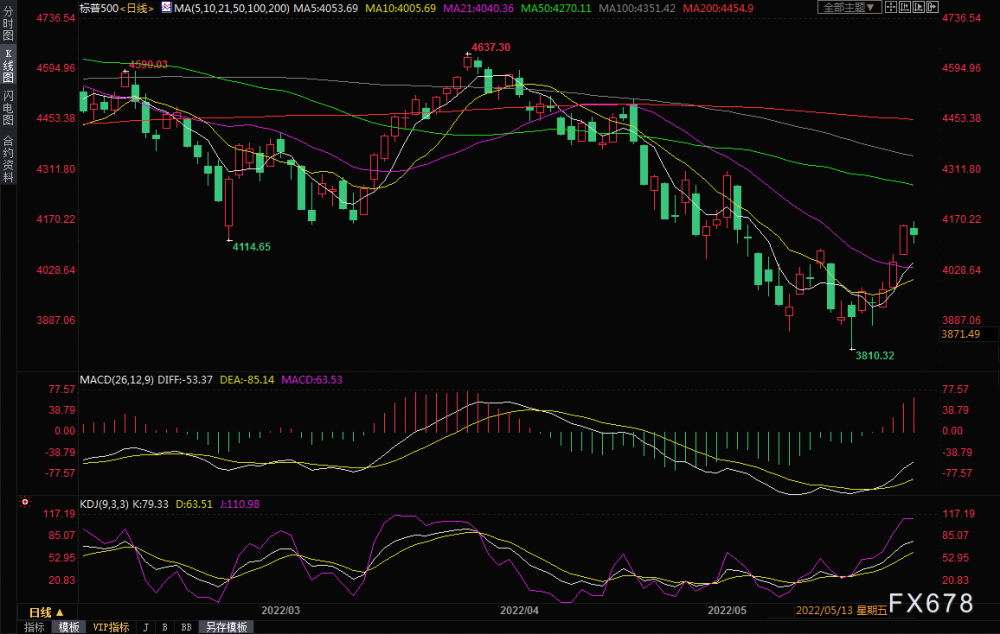Switch to the 闪电图 side tab

click(8, 107)
